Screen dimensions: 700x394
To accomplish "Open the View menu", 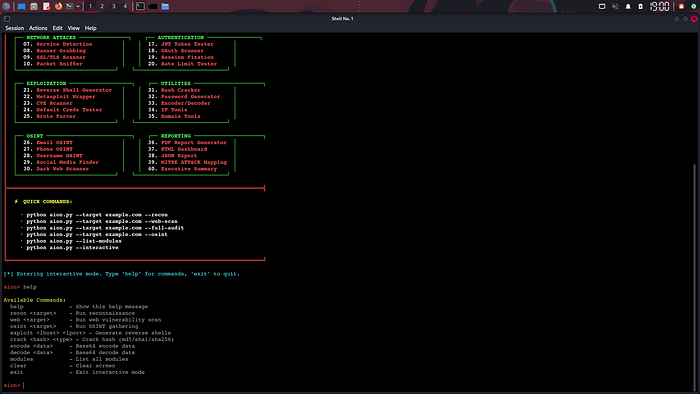I will 74,28.
